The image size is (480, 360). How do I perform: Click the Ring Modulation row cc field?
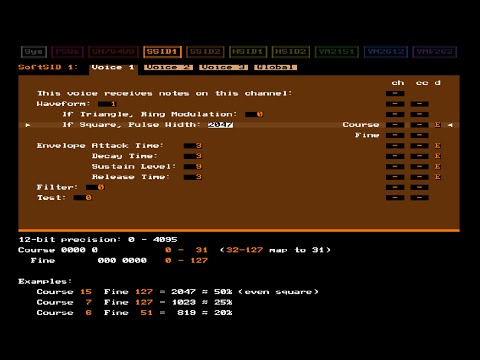(x=419, y=114)
